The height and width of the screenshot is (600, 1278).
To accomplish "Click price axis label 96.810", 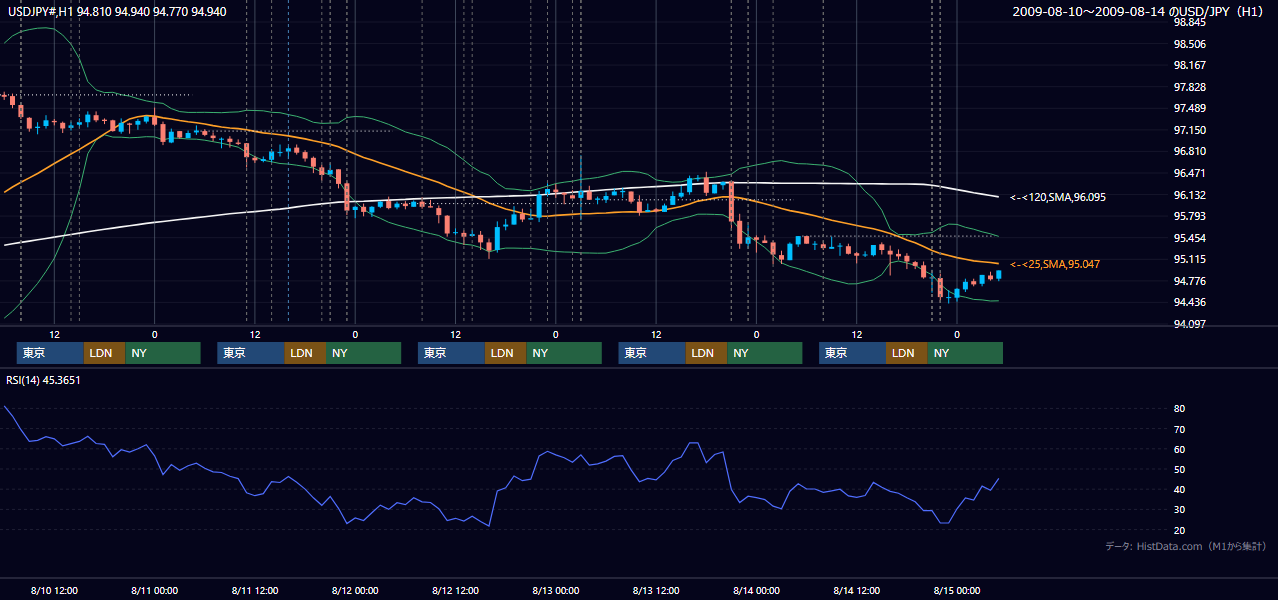I will tap(1189, 152).
